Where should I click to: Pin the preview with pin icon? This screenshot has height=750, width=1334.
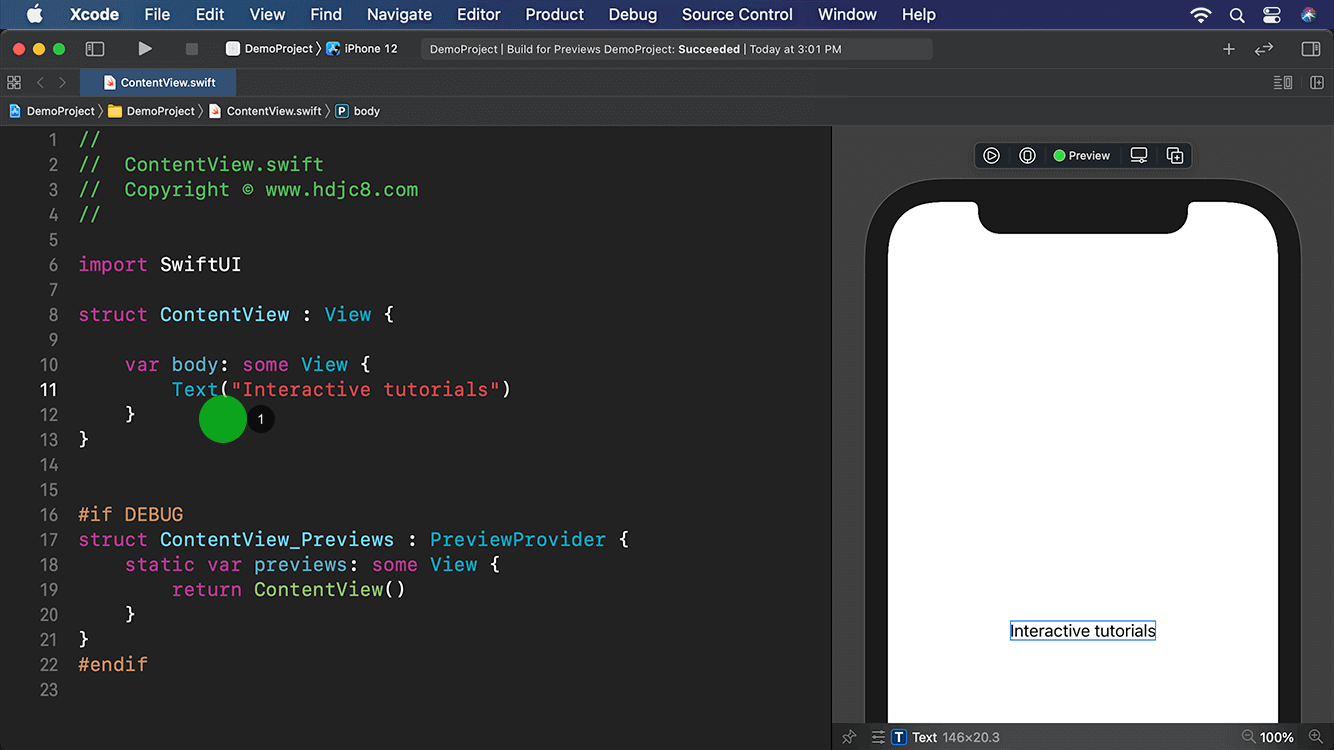tap(850, 737)
